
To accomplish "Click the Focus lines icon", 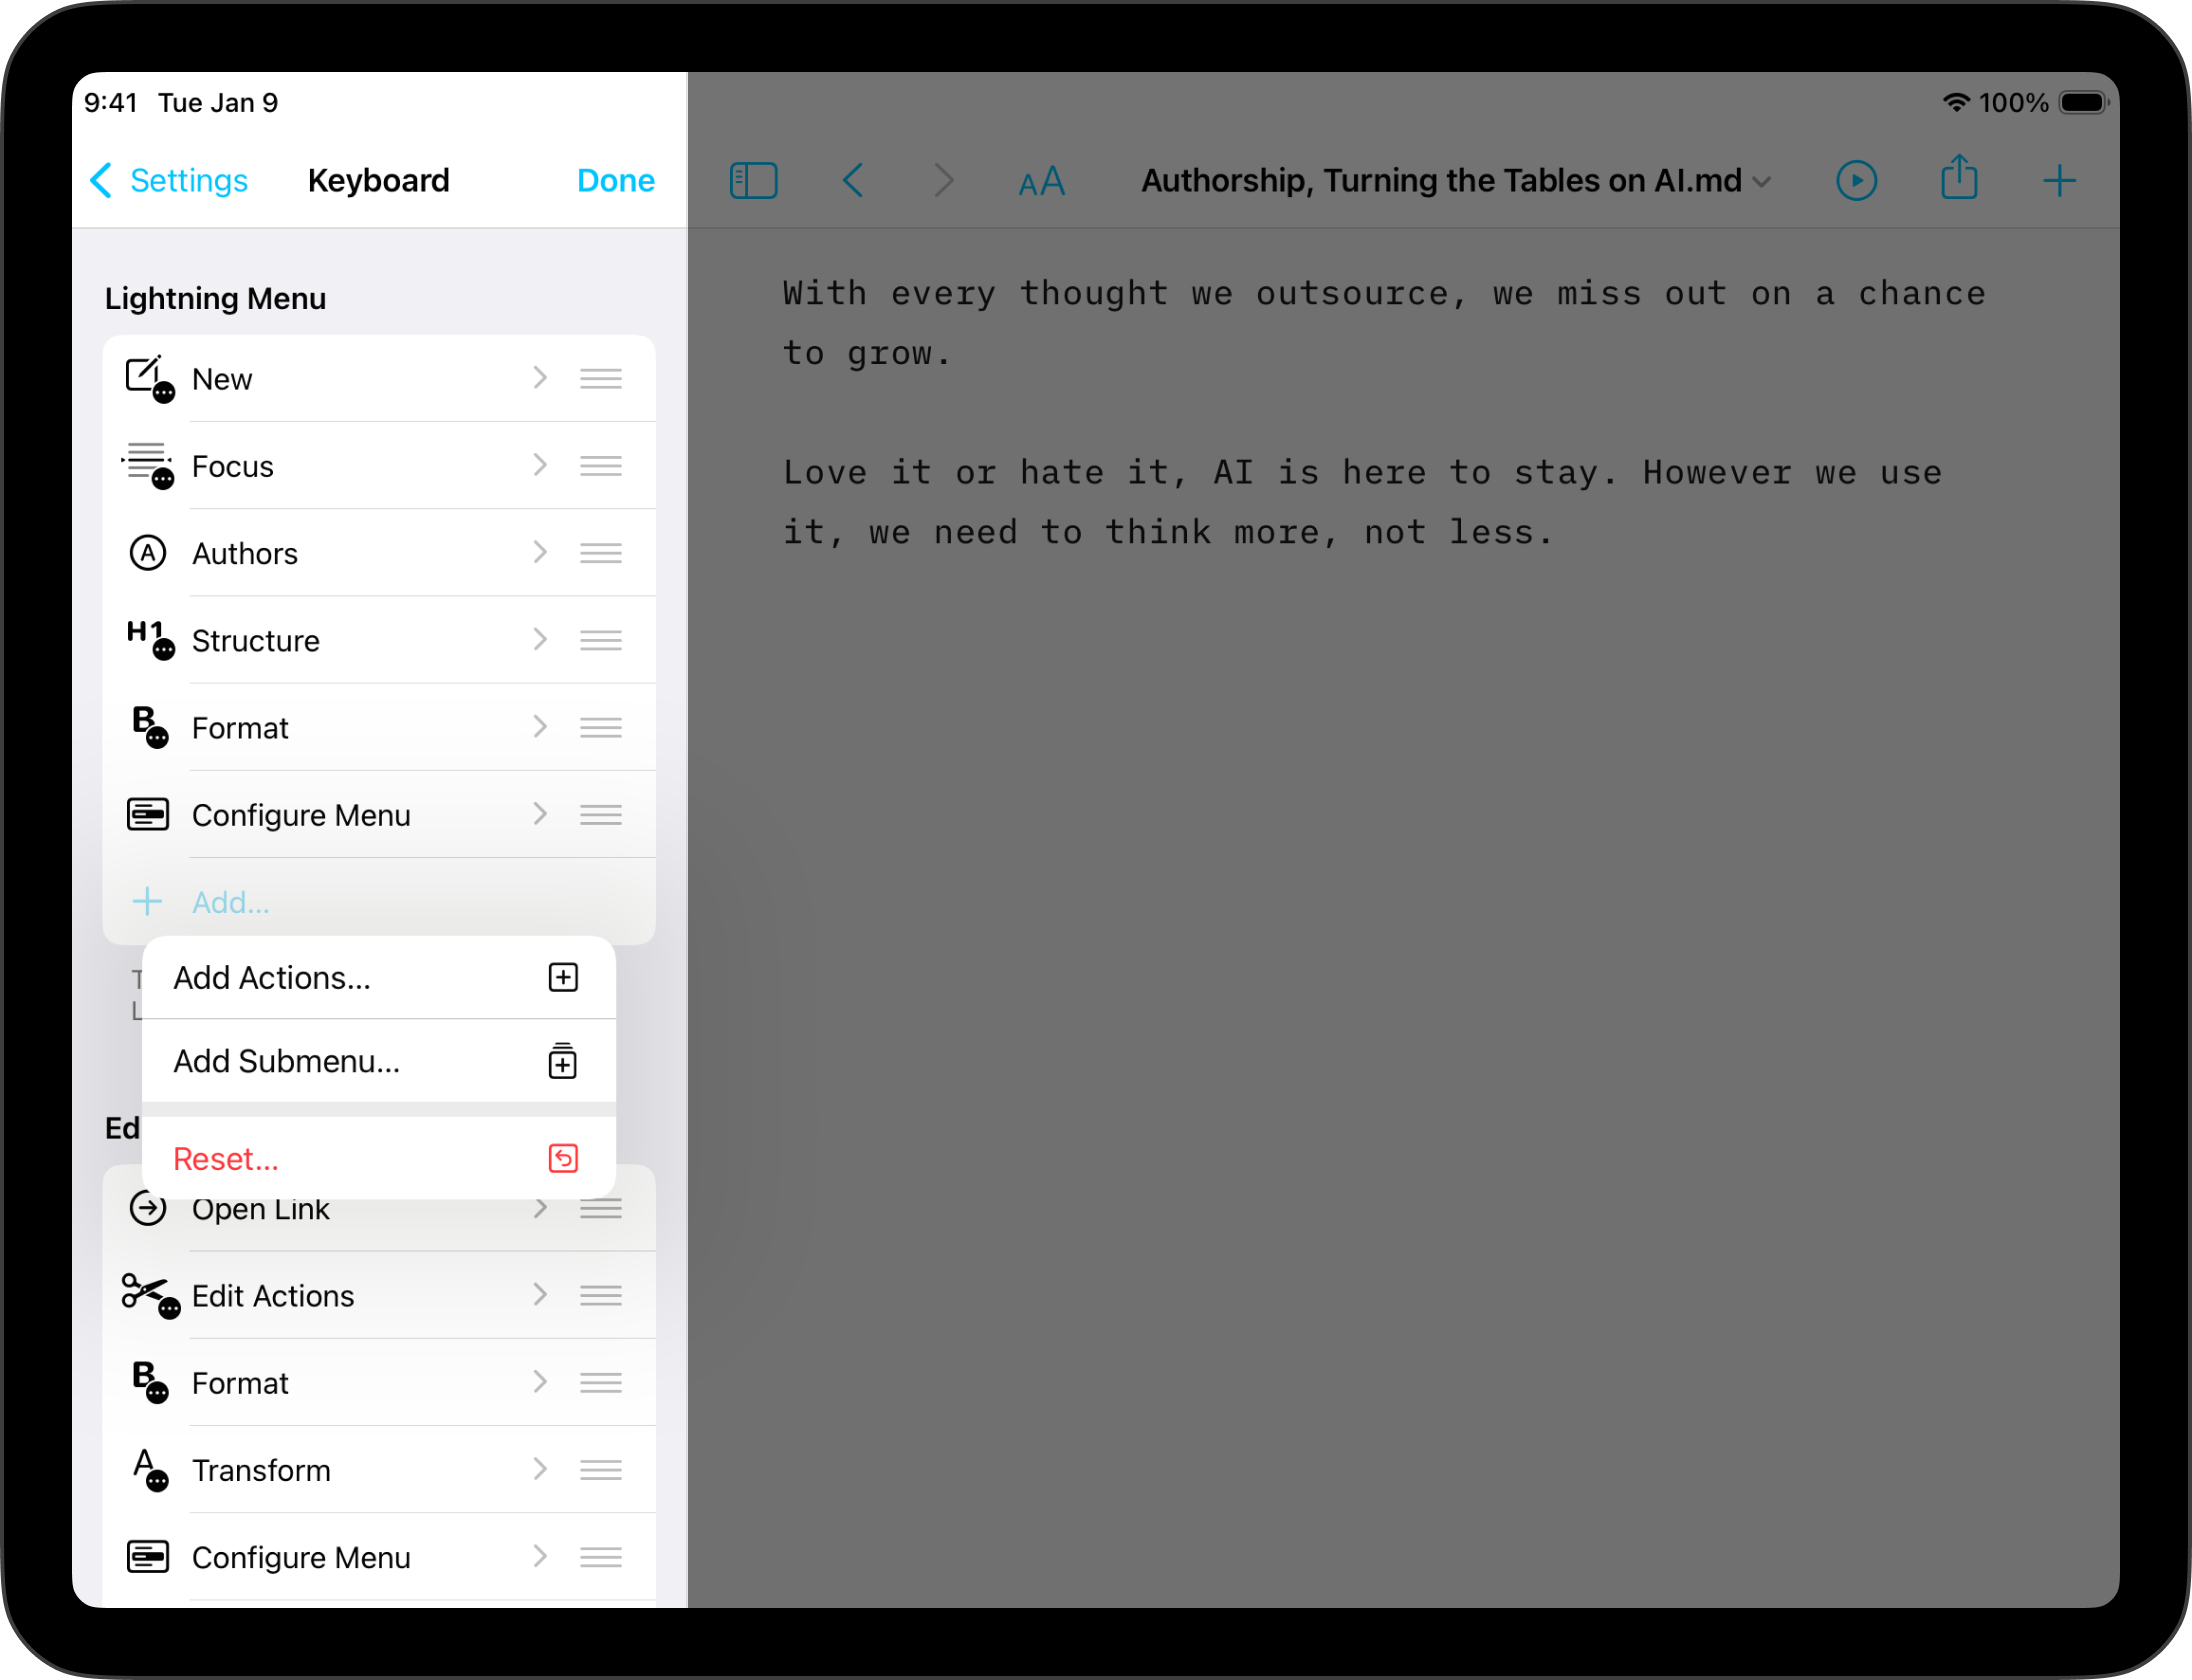I will coord(146,463).
